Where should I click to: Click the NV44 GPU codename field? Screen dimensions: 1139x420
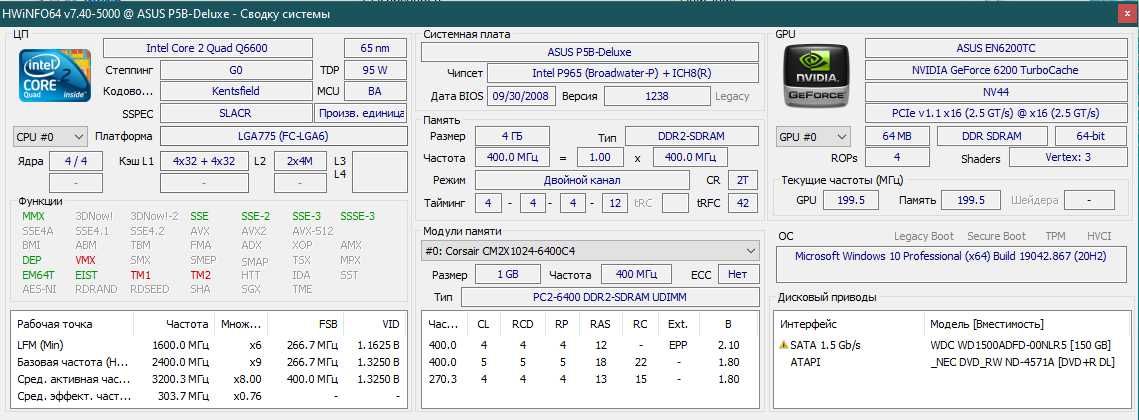[995, 92]
